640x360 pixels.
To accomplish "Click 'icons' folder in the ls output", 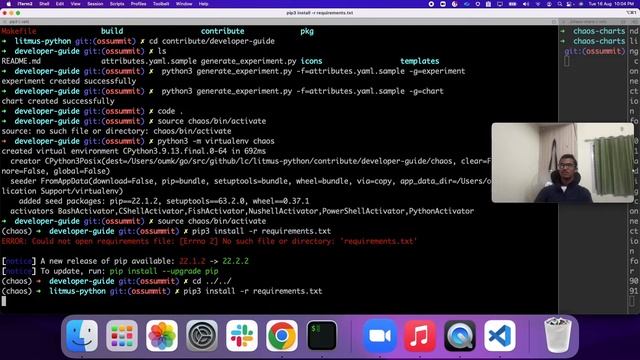I will (311, 61).
